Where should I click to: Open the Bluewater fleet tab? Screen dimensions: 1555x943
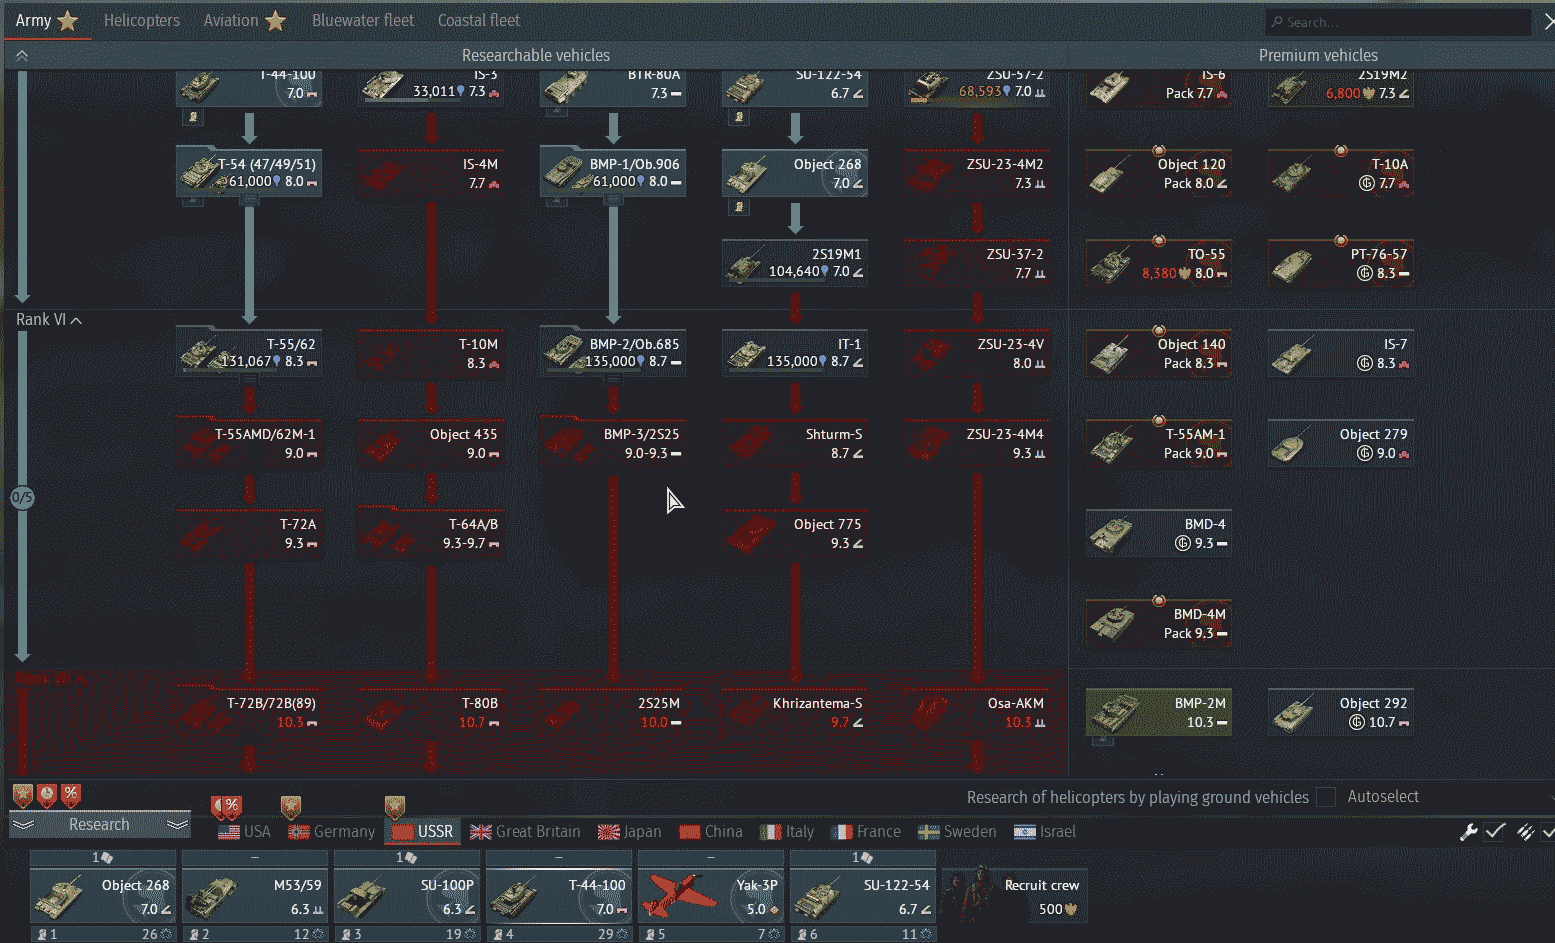362,20
